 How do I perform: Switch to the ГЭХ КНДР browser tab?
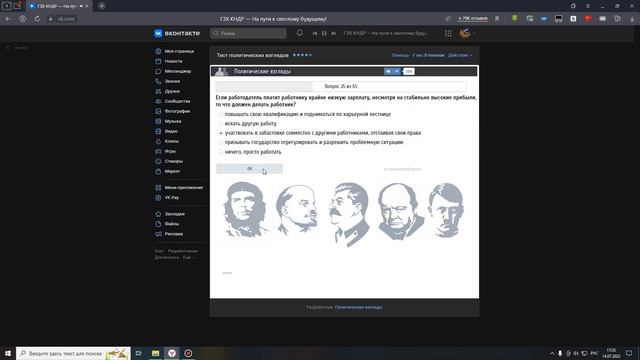pyautogui.click(x=59, y=6)
